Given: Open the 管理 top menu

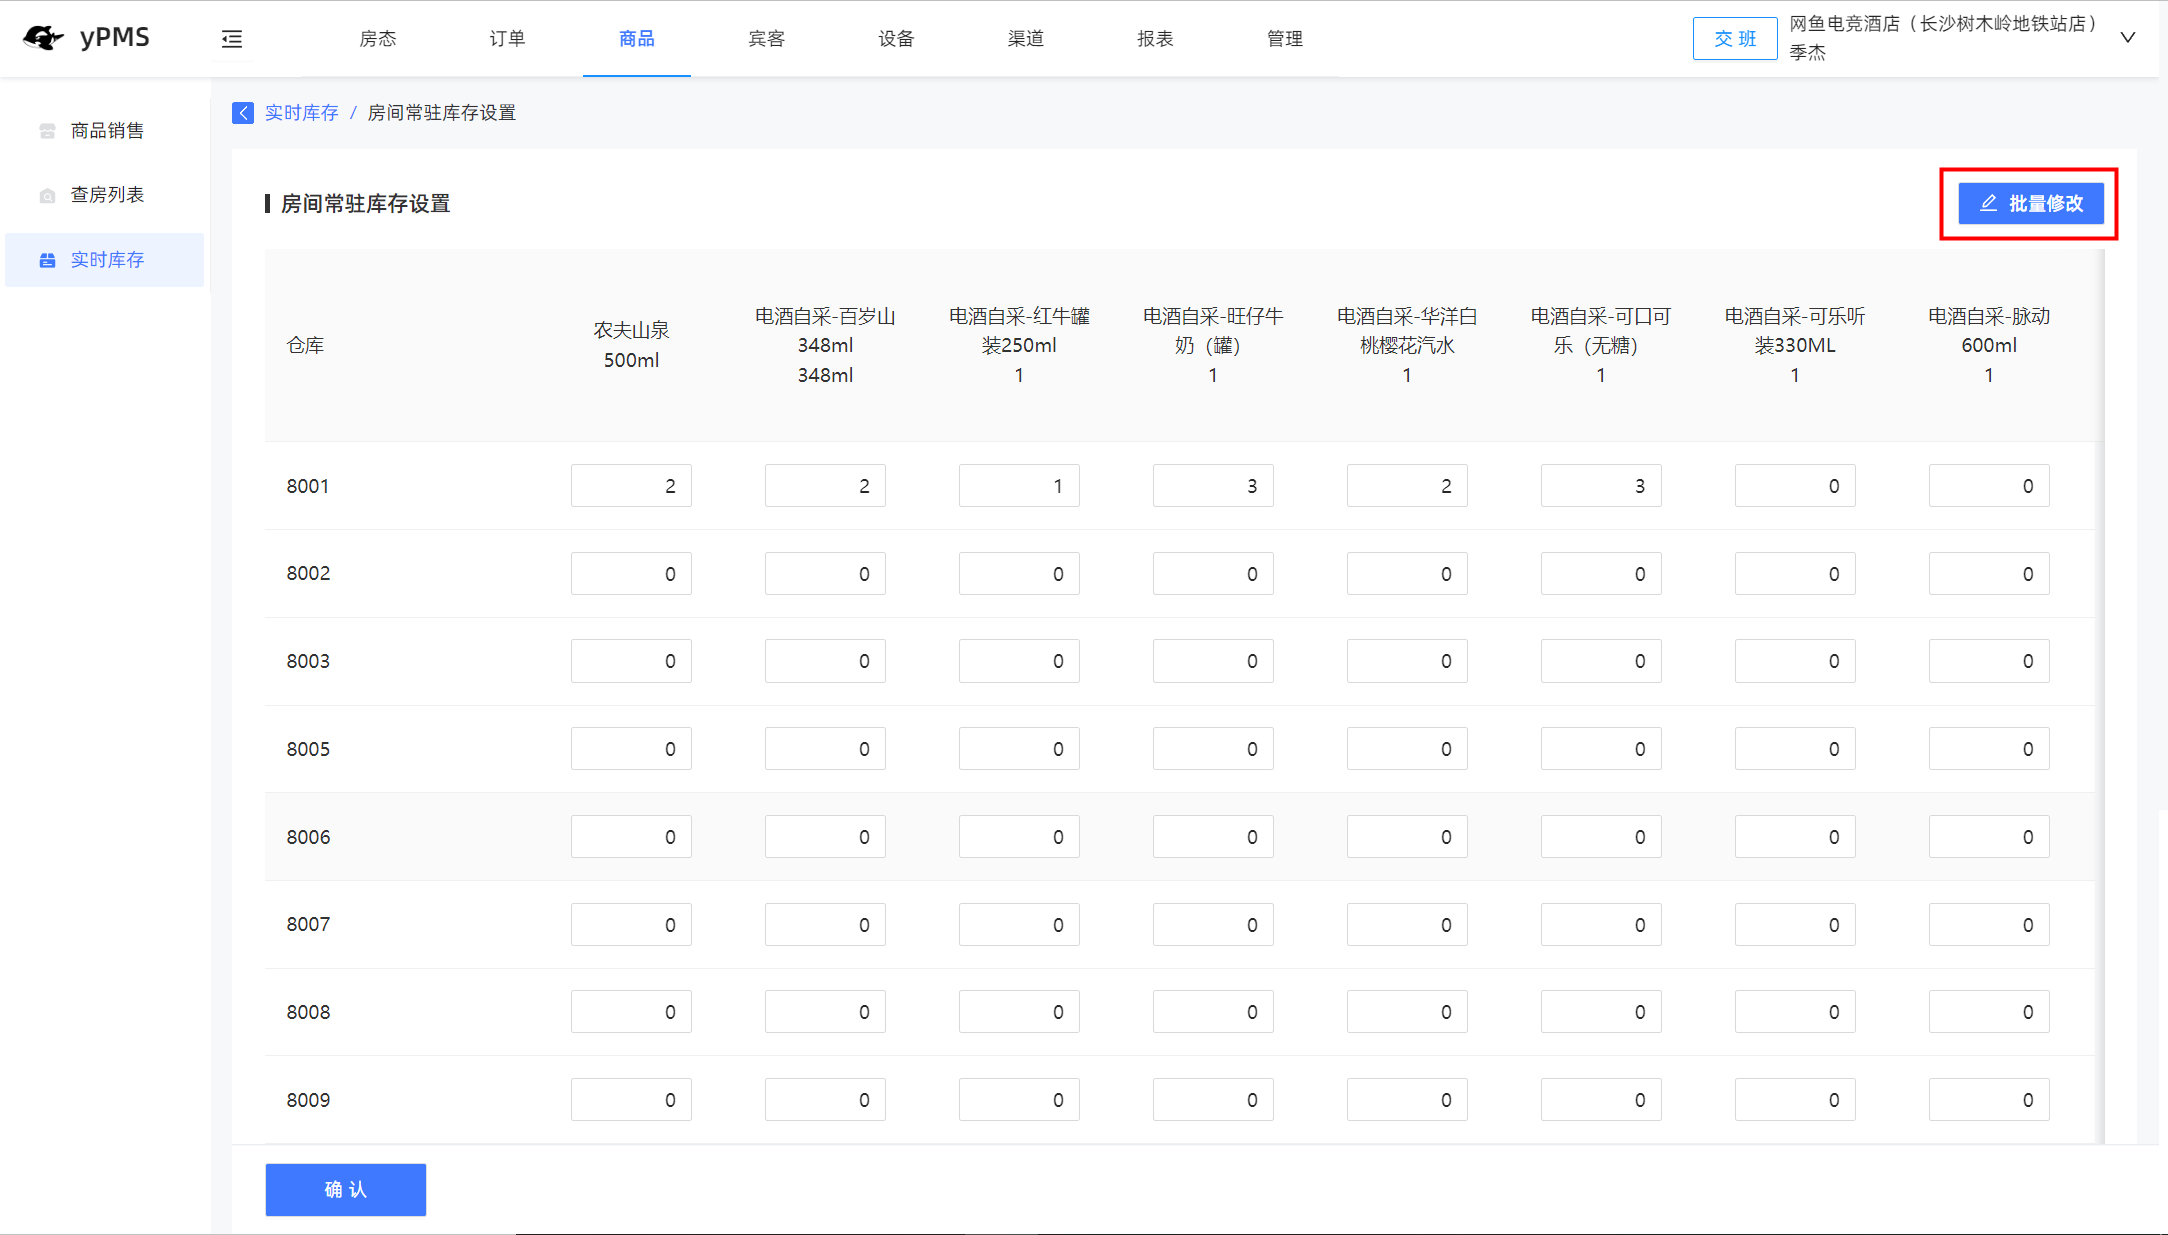Looking at the screenshot, I should coord(1285,39).
